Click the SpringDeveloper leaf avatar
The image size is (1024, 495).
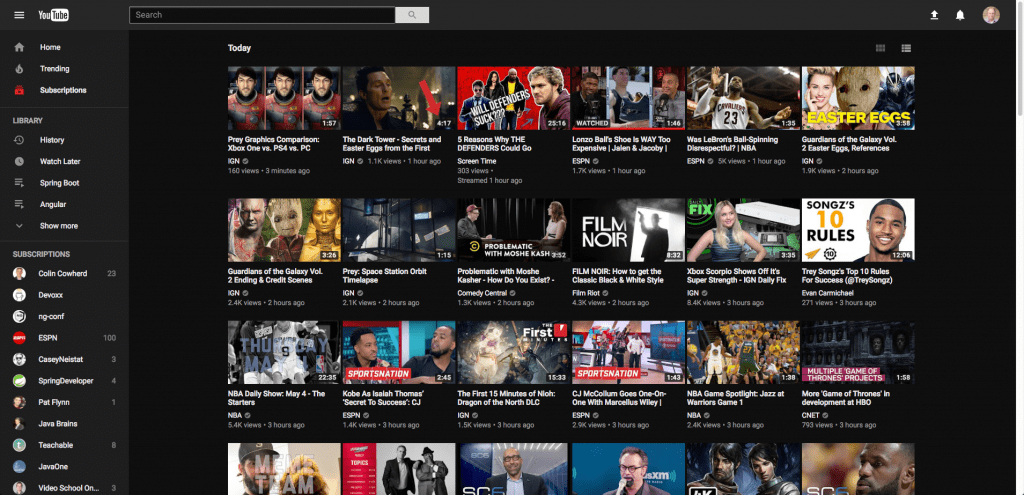[x=20, y=381]
